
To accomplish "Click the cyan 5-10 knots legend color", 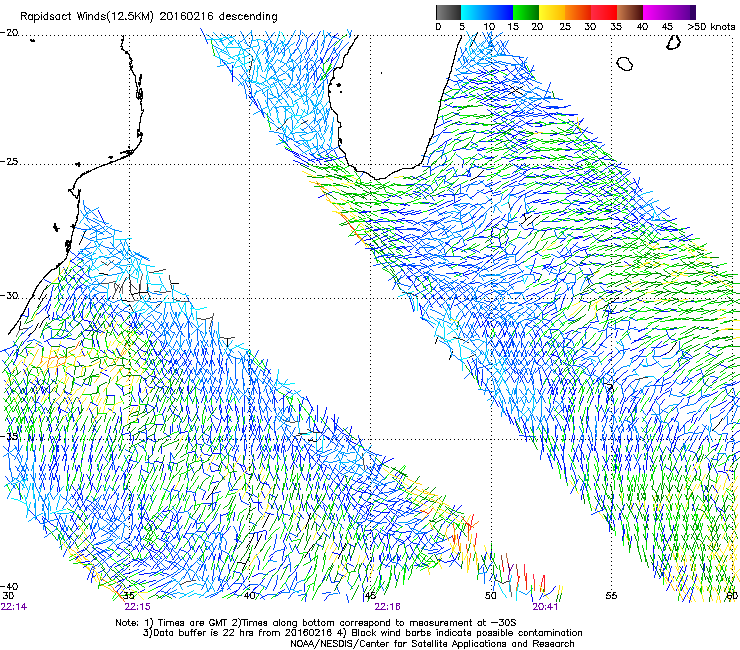I will 474,12.
